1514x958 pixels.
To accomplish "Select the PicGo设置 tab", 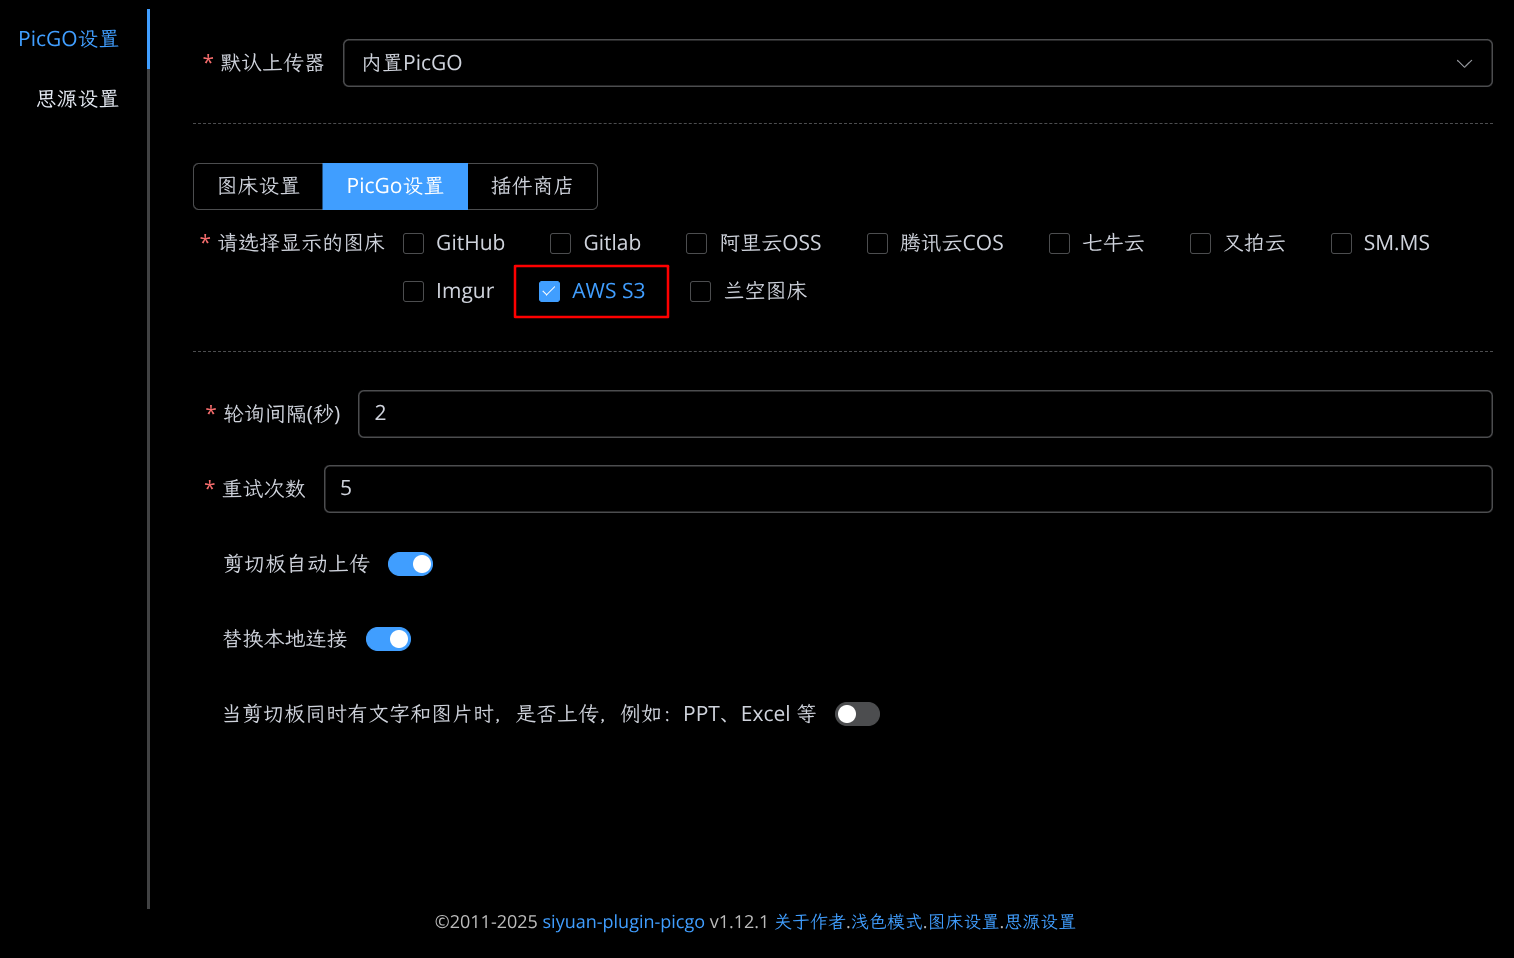I will (395, 187).
